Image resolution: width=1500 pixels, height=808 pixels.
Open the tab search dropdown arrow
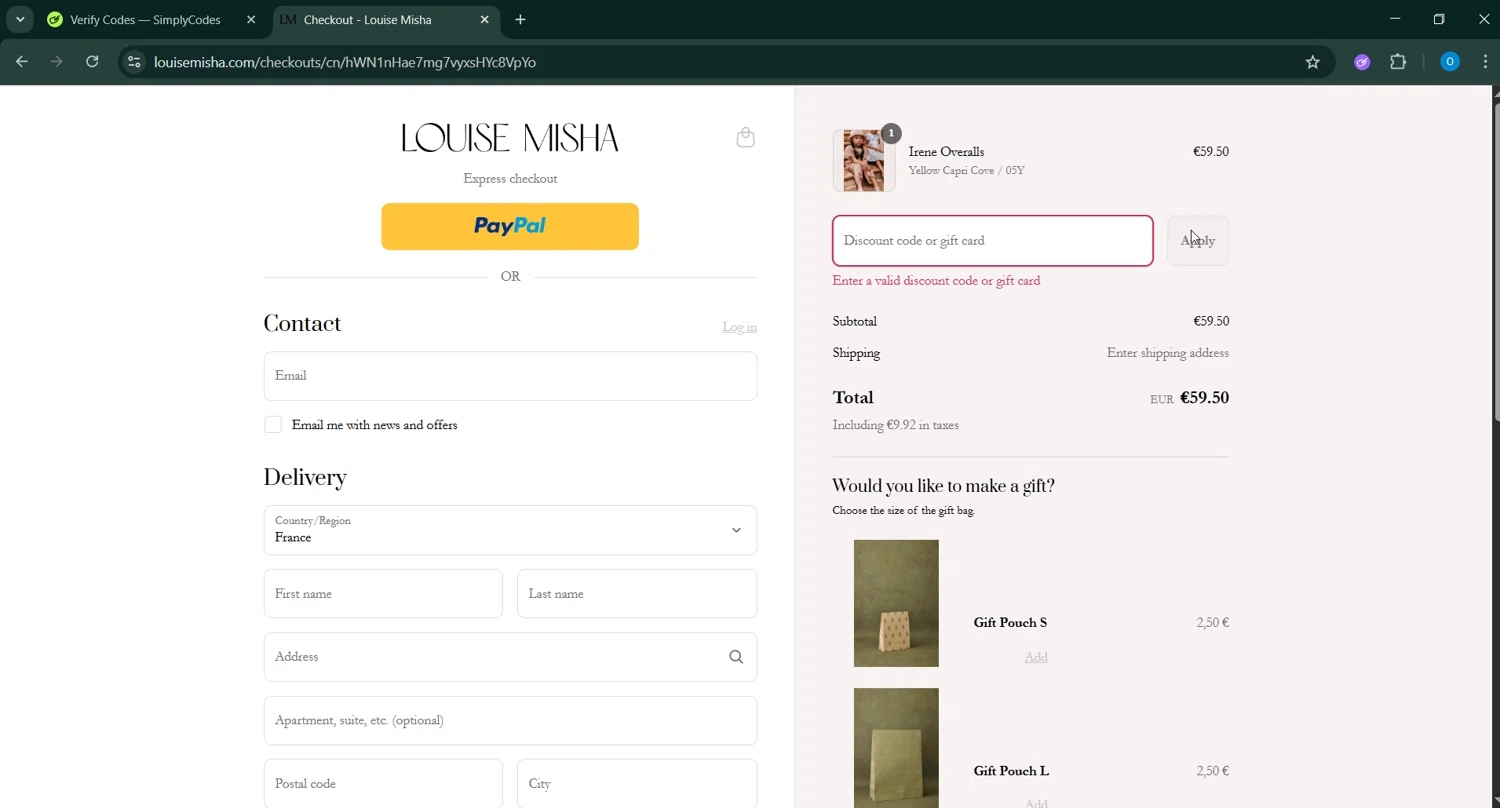click(20, 20)
